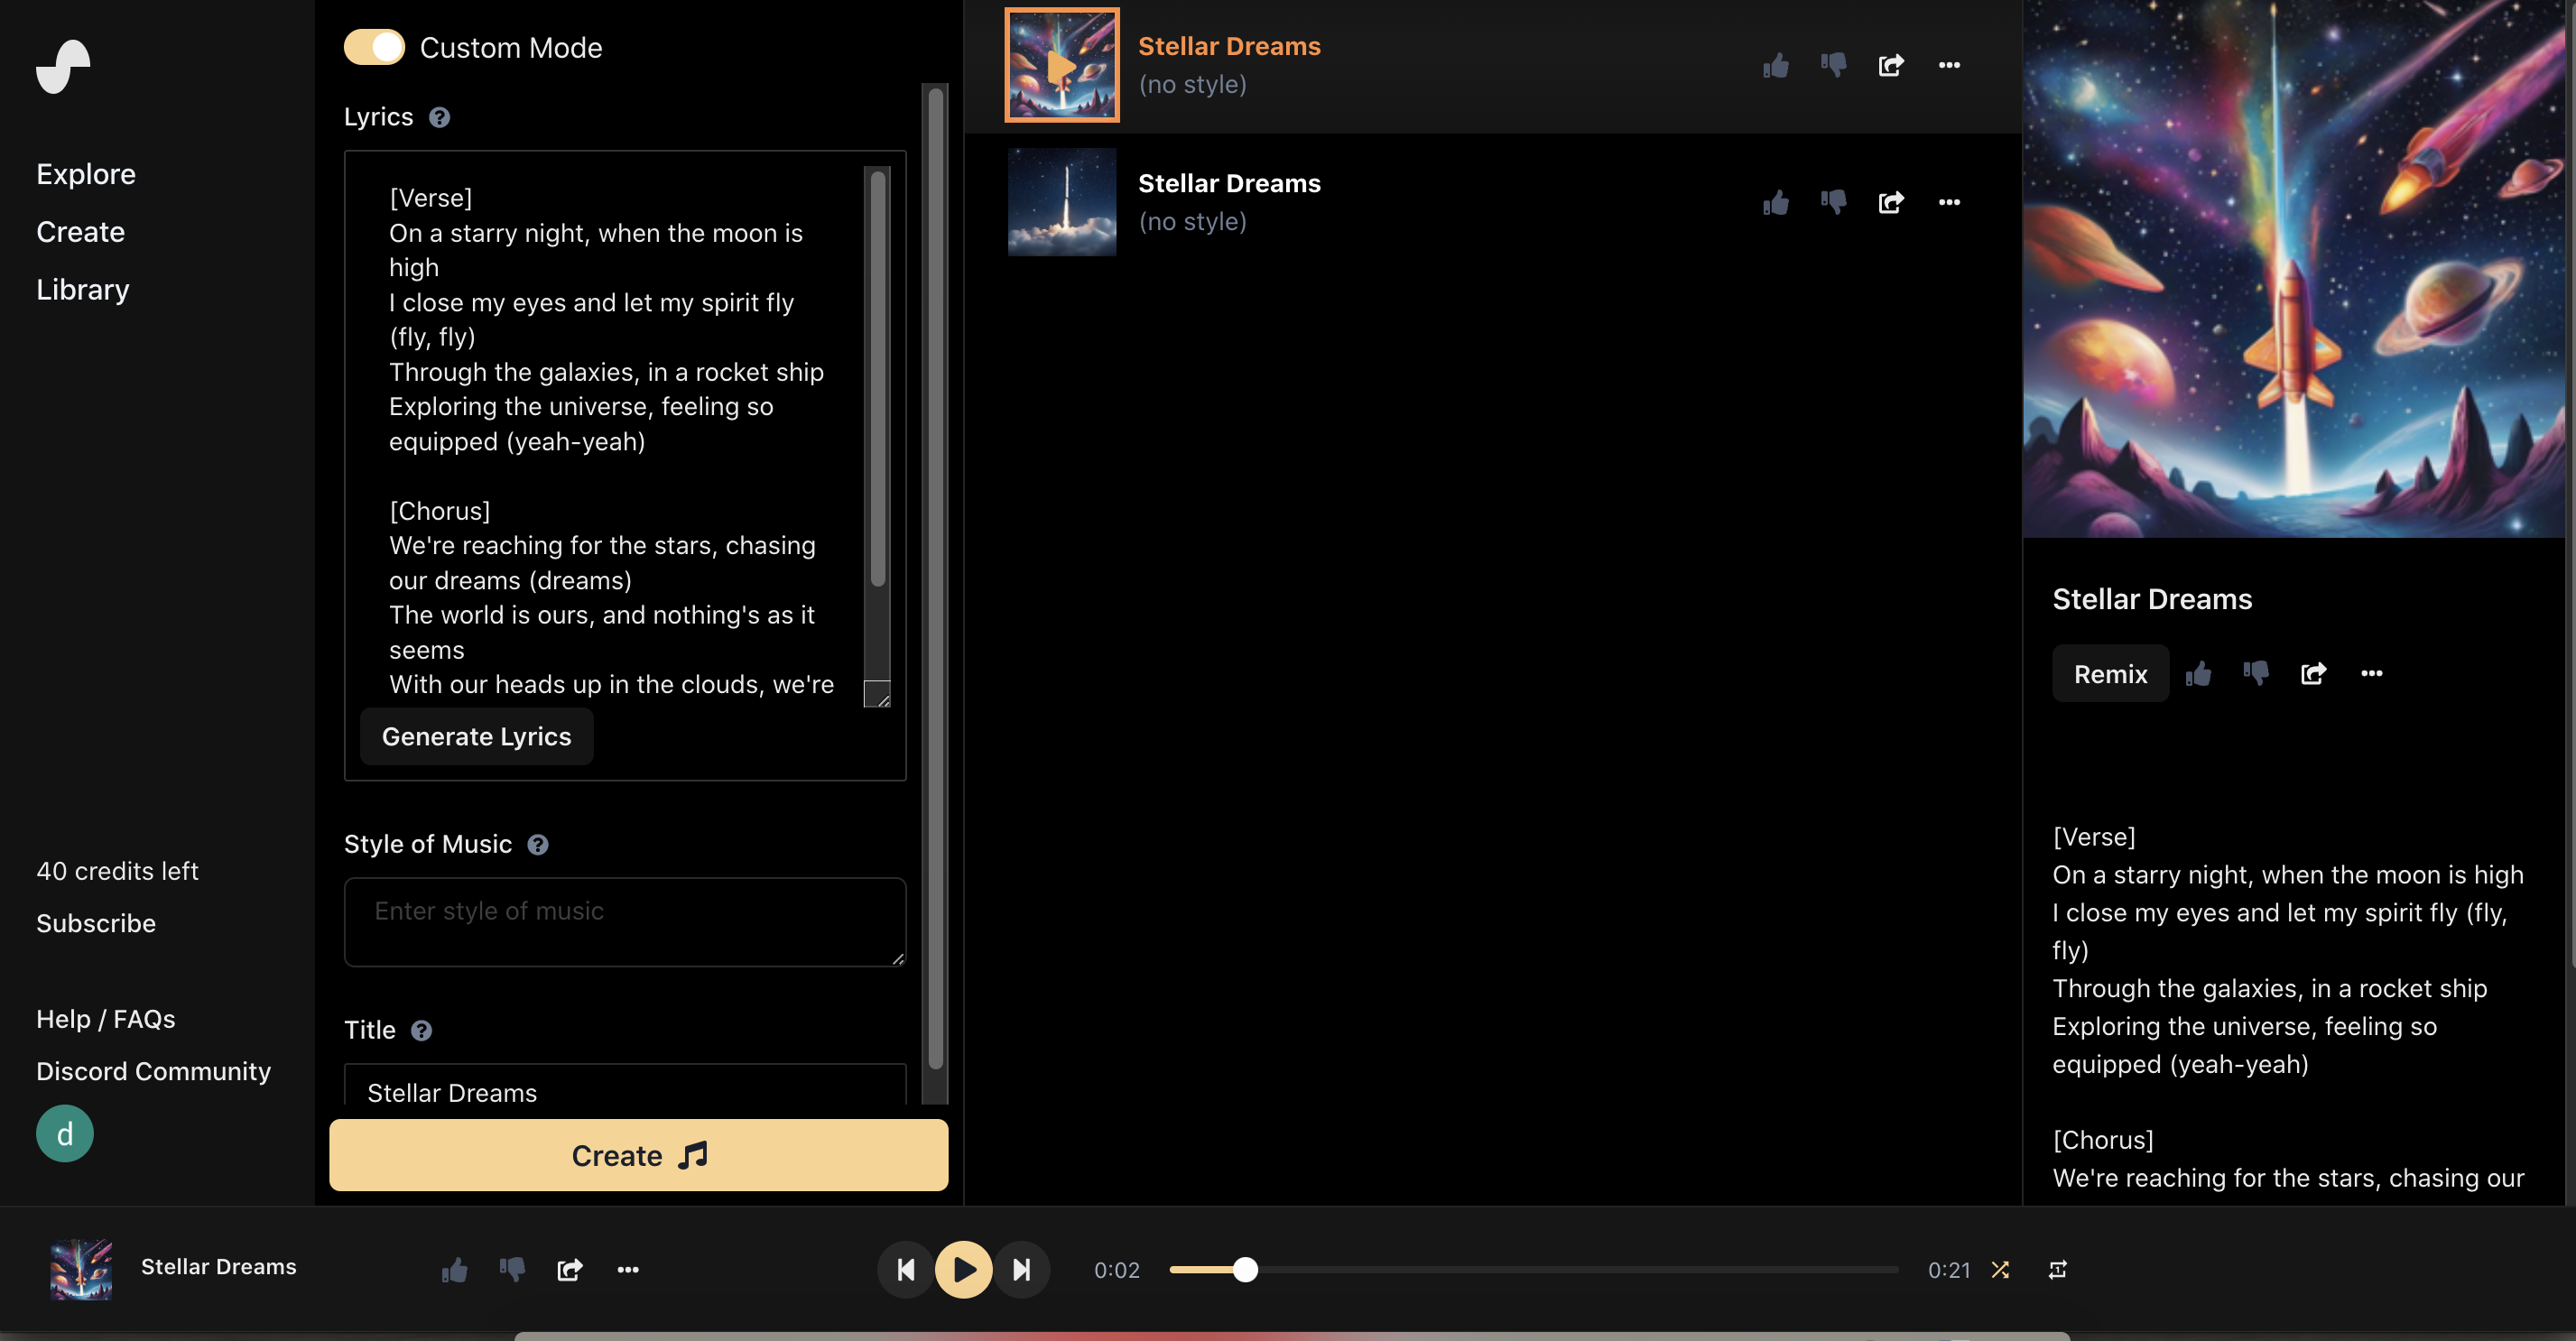Open the Library page
Screen dimensions: 2576x1341
point(83,290)
